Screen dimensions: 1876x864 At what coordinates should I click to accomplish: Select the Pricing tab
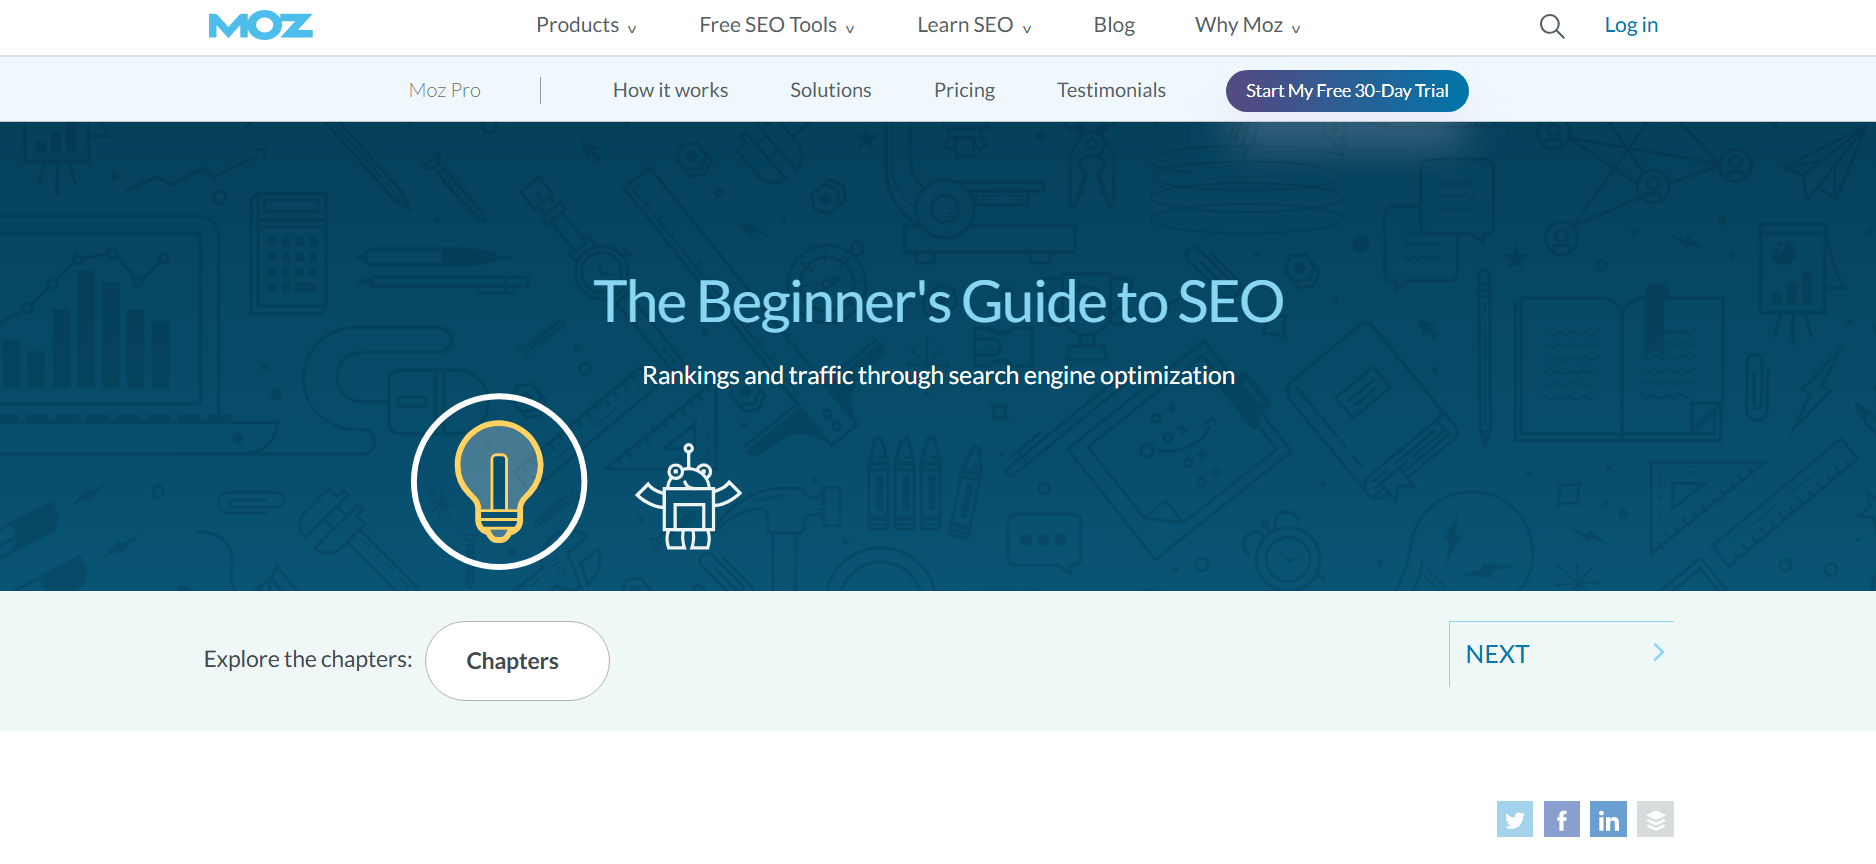(964, 90)
